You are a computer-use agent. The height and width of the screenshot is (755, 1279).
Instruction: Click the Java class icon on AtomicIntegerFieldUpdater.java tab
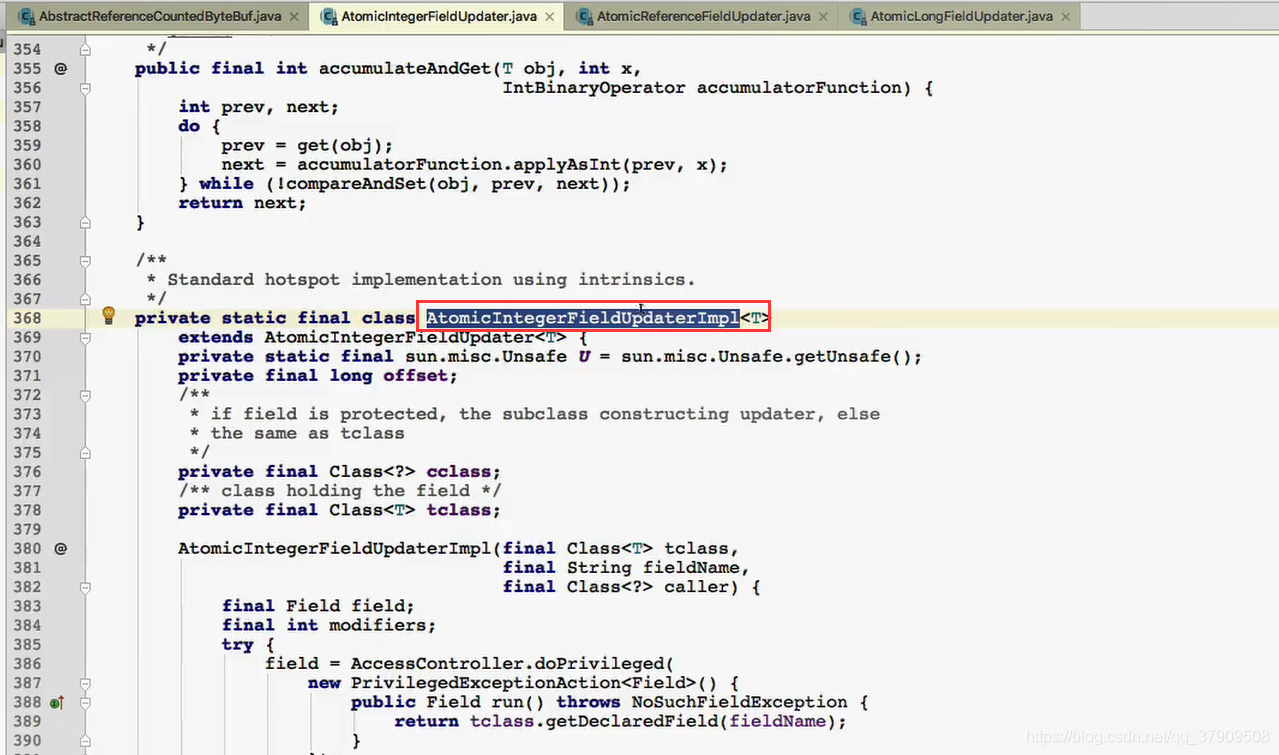tap(330, 17)
